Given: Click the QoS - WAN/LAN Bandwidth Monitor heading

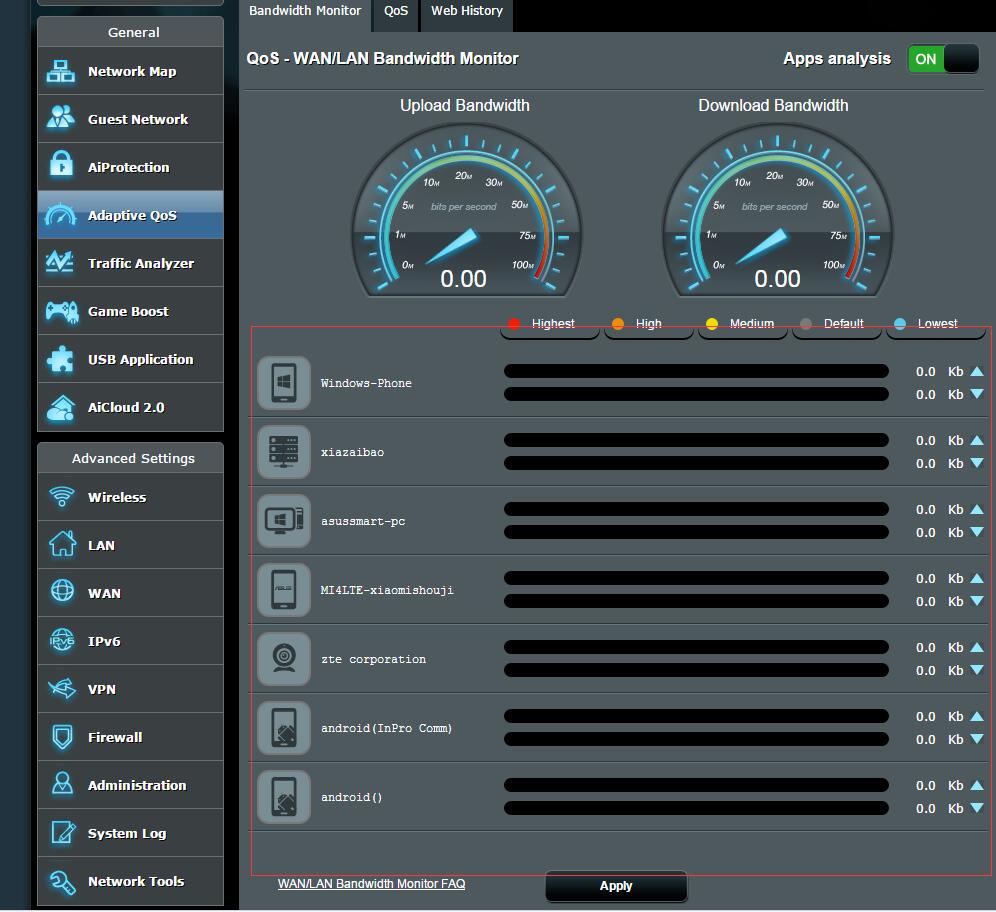Looking at the screenshot, I should tap(382, 58).
